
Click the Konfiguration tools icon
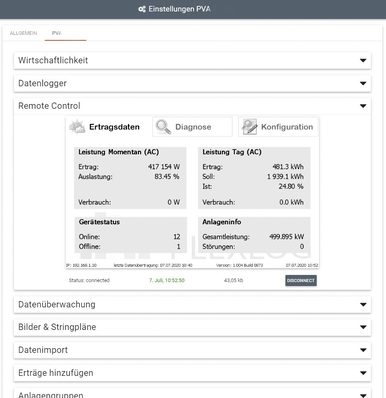click(x=250, y=127)
